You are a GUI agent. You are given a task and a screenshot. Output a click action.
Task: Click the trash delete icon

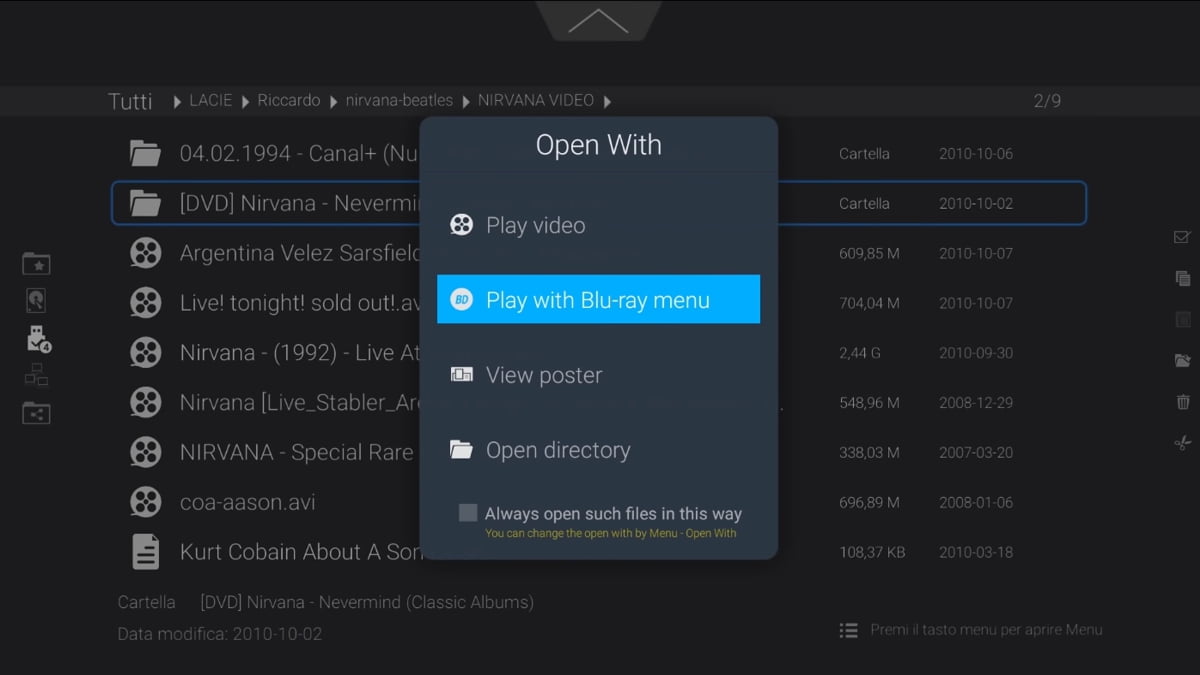tap(1183, 402)
